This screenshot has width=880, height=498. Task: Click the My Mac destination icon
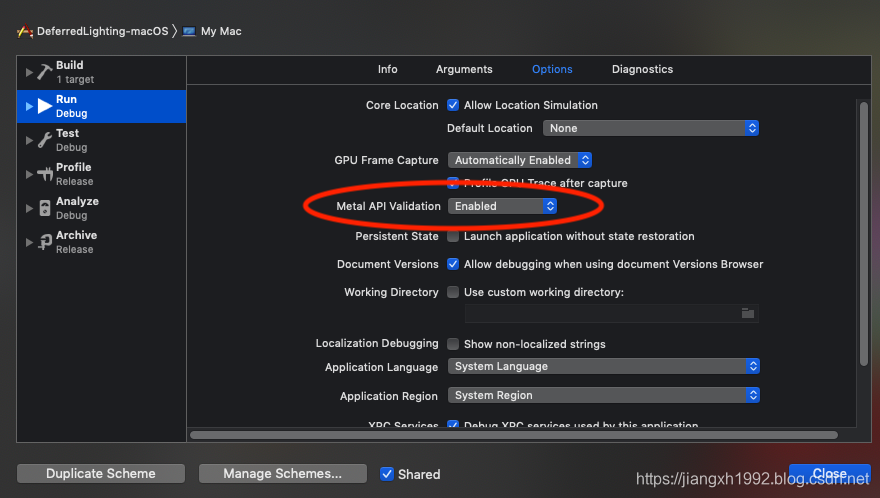189,31
